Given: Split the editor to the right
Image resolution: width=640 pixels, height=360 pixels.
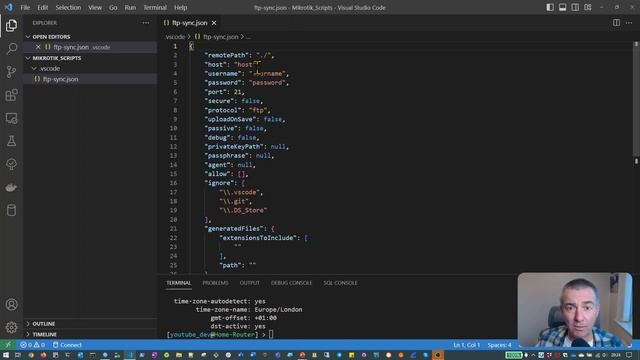Looking at the screenshot, I should (616, 23).
